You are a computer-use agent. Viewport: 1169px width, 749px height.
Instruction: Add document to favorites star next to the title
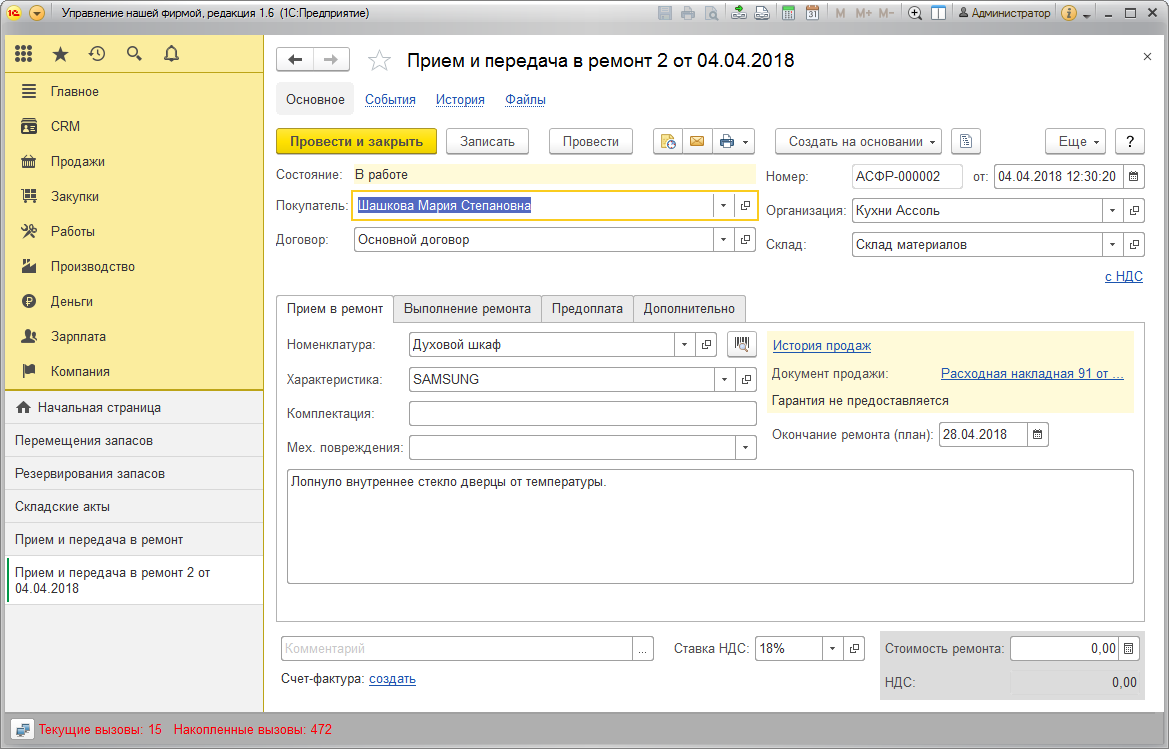coord(379,60)
